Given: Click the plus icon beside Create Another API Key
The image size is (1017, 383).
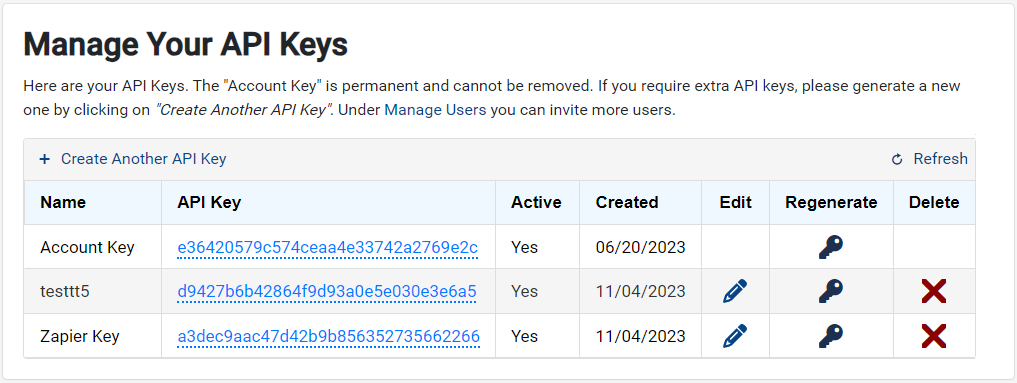Looking at the screenshot, I should coord(44,159).
